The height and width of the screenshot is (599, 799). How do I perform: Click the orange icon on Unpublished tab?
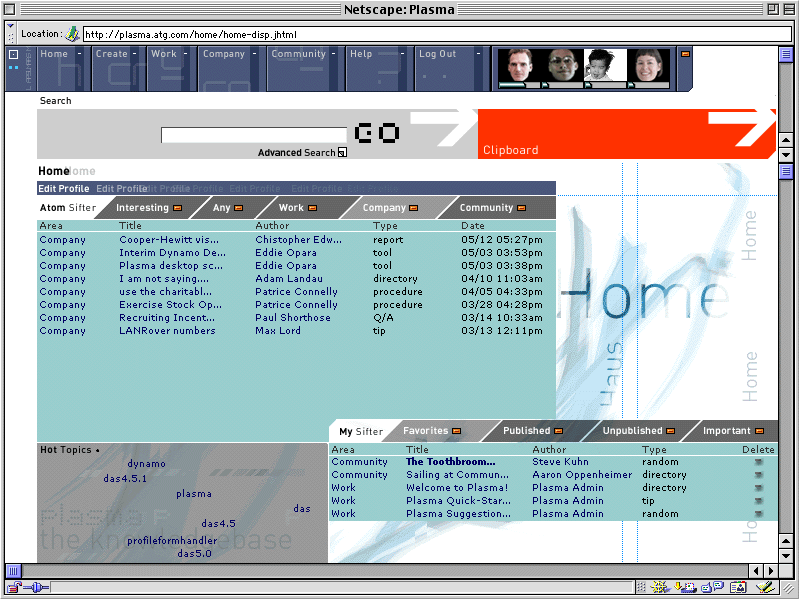tap(671, 431)
